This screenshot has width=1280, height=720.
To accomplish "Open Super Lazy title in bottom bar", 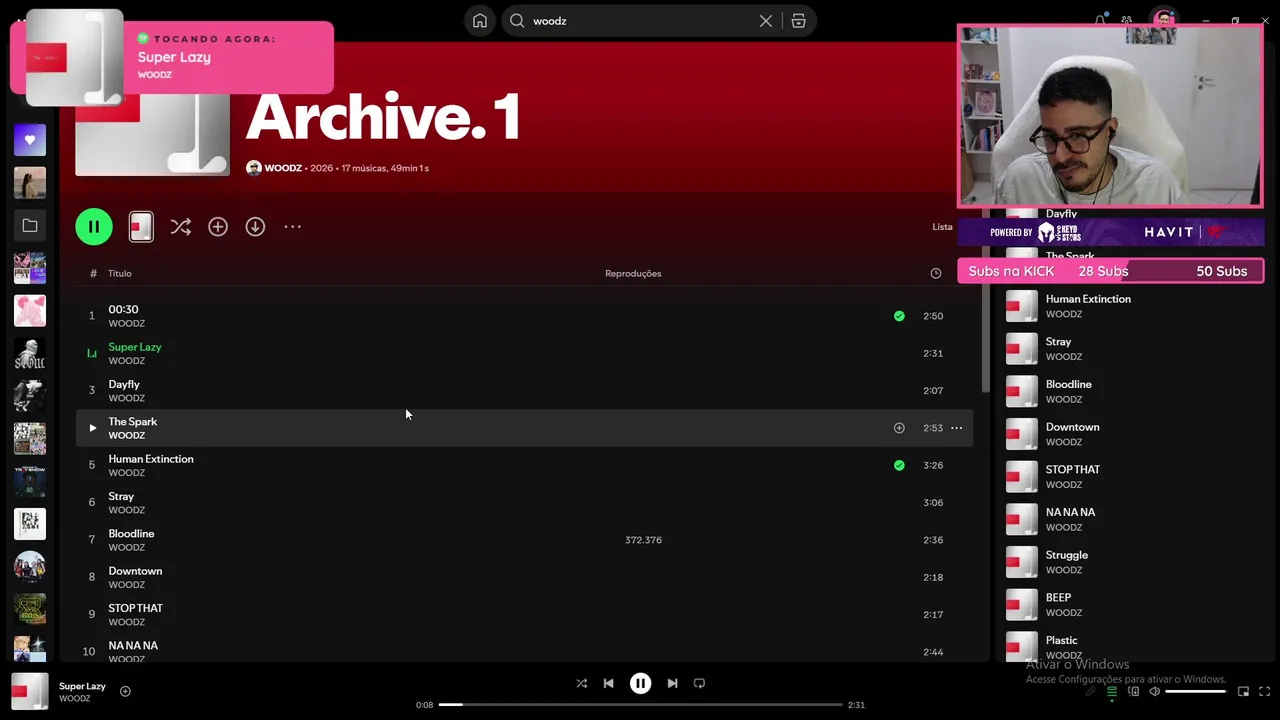I will click(x=82, y=686).
